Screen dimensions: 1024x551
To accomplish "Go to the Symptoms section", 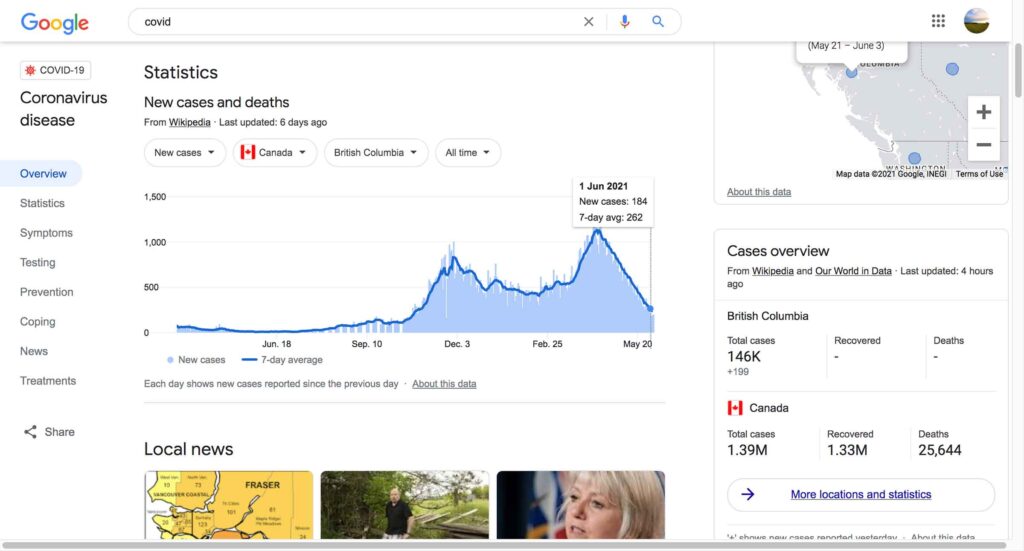I will [46, 233].
